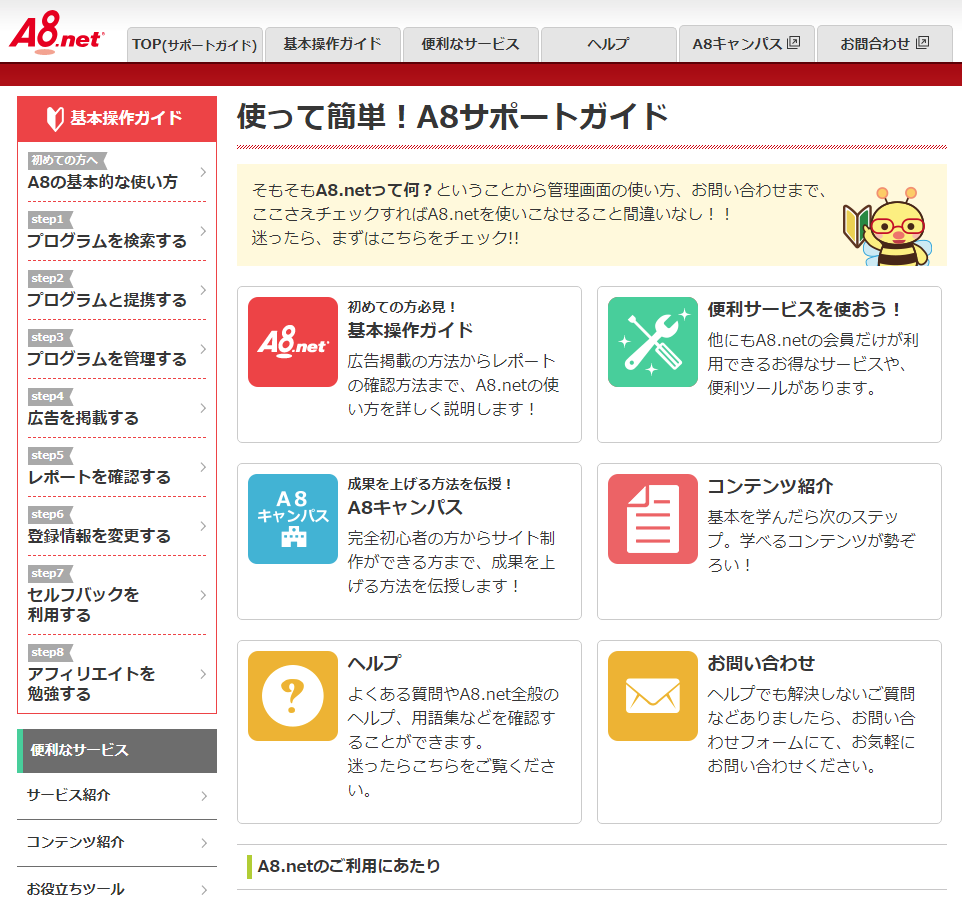The height and width of the screenshot is (903, 962).
Task: Open step7 セルフバックを利用する
Action: tap(117, 595)
